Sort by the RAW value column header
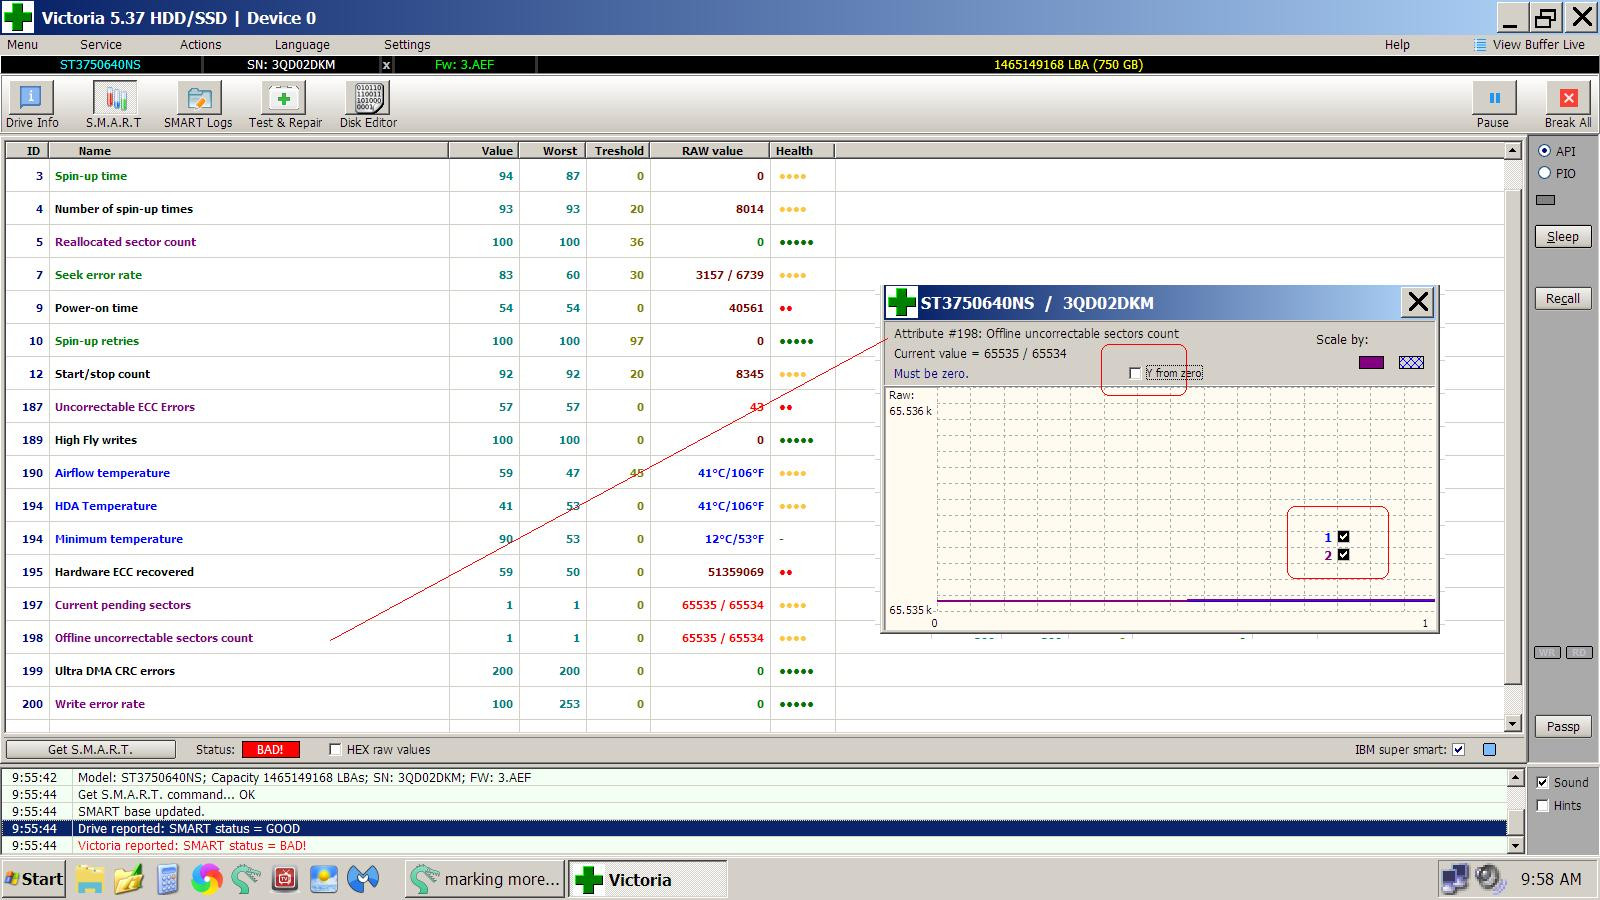Viewport: 1600px width, 900px height. tap(710, 151)
